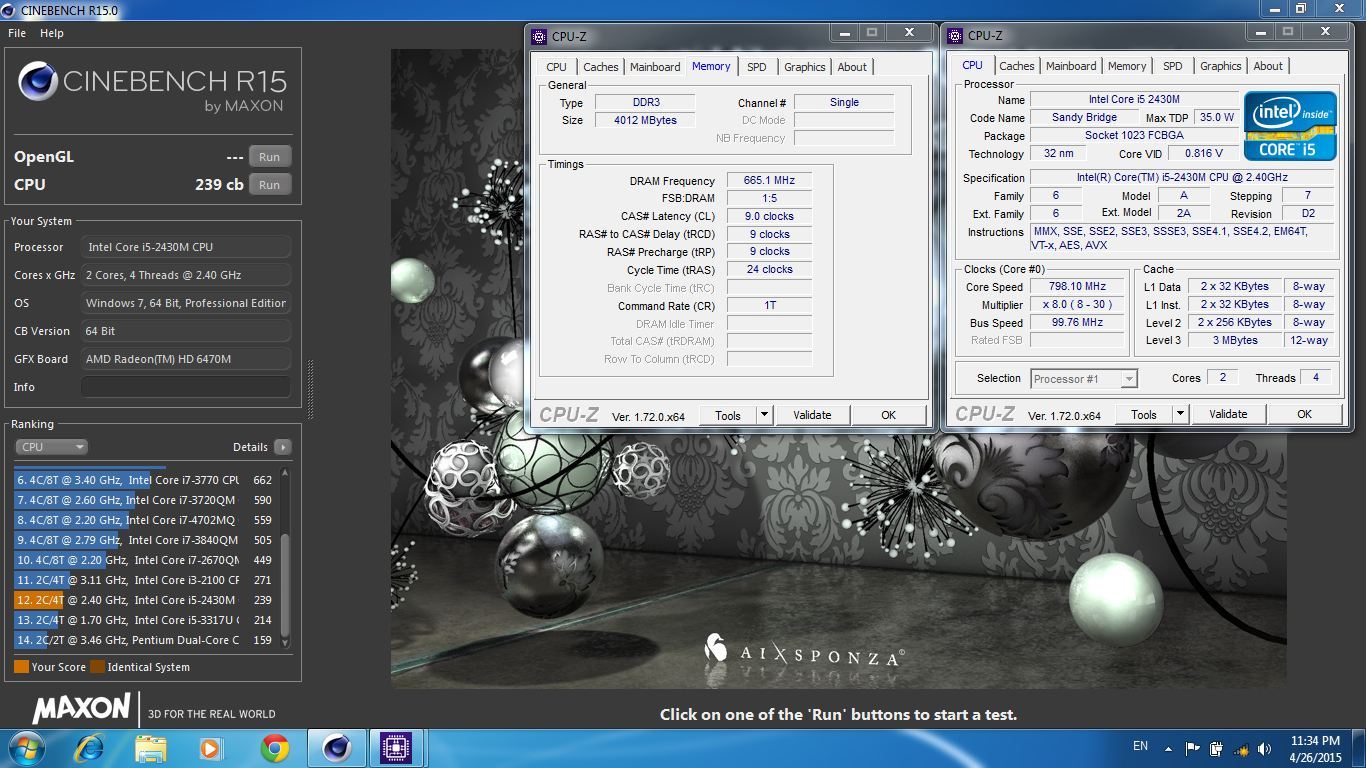
Task: Select ranking row 10 Core i7-2670QM
Action: pos(145,560)
